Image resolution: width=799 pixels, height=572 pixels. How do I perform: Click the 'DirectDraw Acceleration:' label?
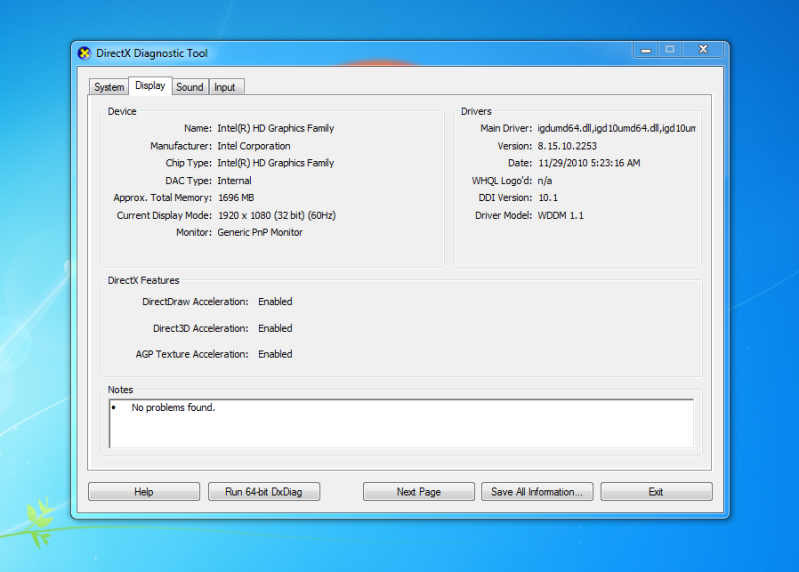pyautogui.click(x=195, y=302)
